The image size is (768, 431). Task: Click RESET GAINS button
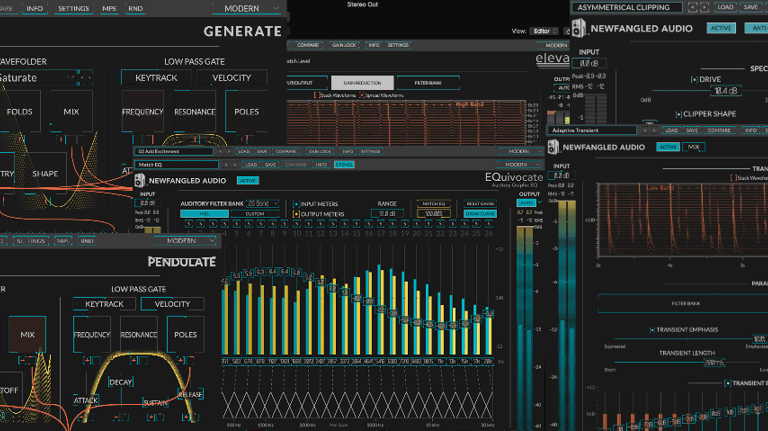(480, 204)
